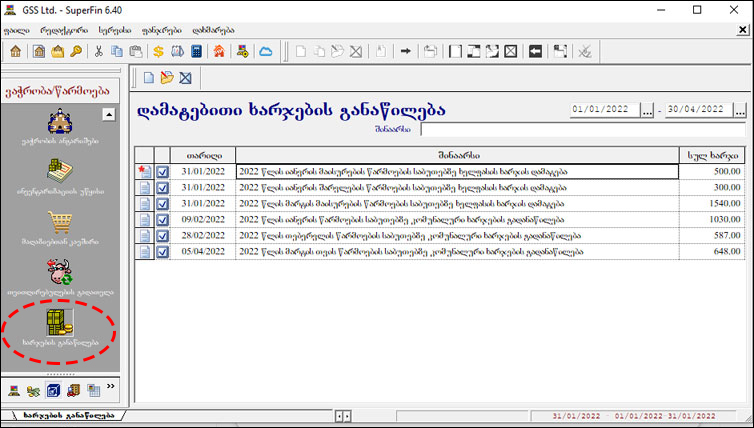
Task: Click the open yellow envelope icon in the toolbar
Action: [58, 51]
